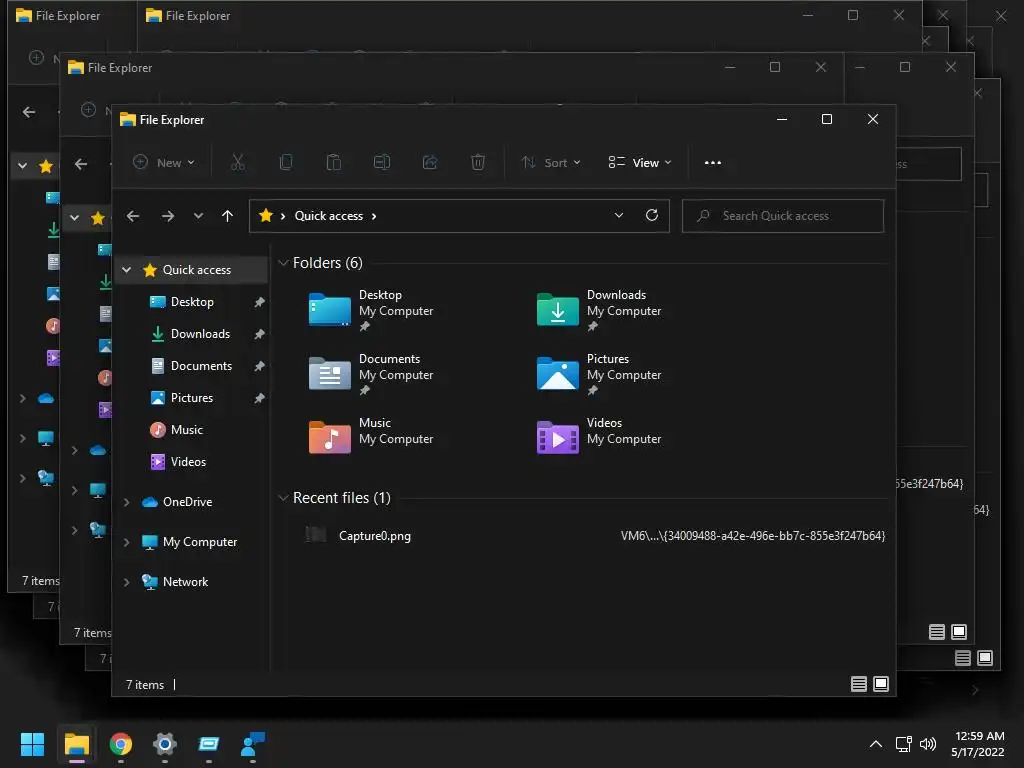Image resolution: width=1024 pixels, height=768 pixels.
Task: Select Desktop in the navigation pane
Action: 192,302
